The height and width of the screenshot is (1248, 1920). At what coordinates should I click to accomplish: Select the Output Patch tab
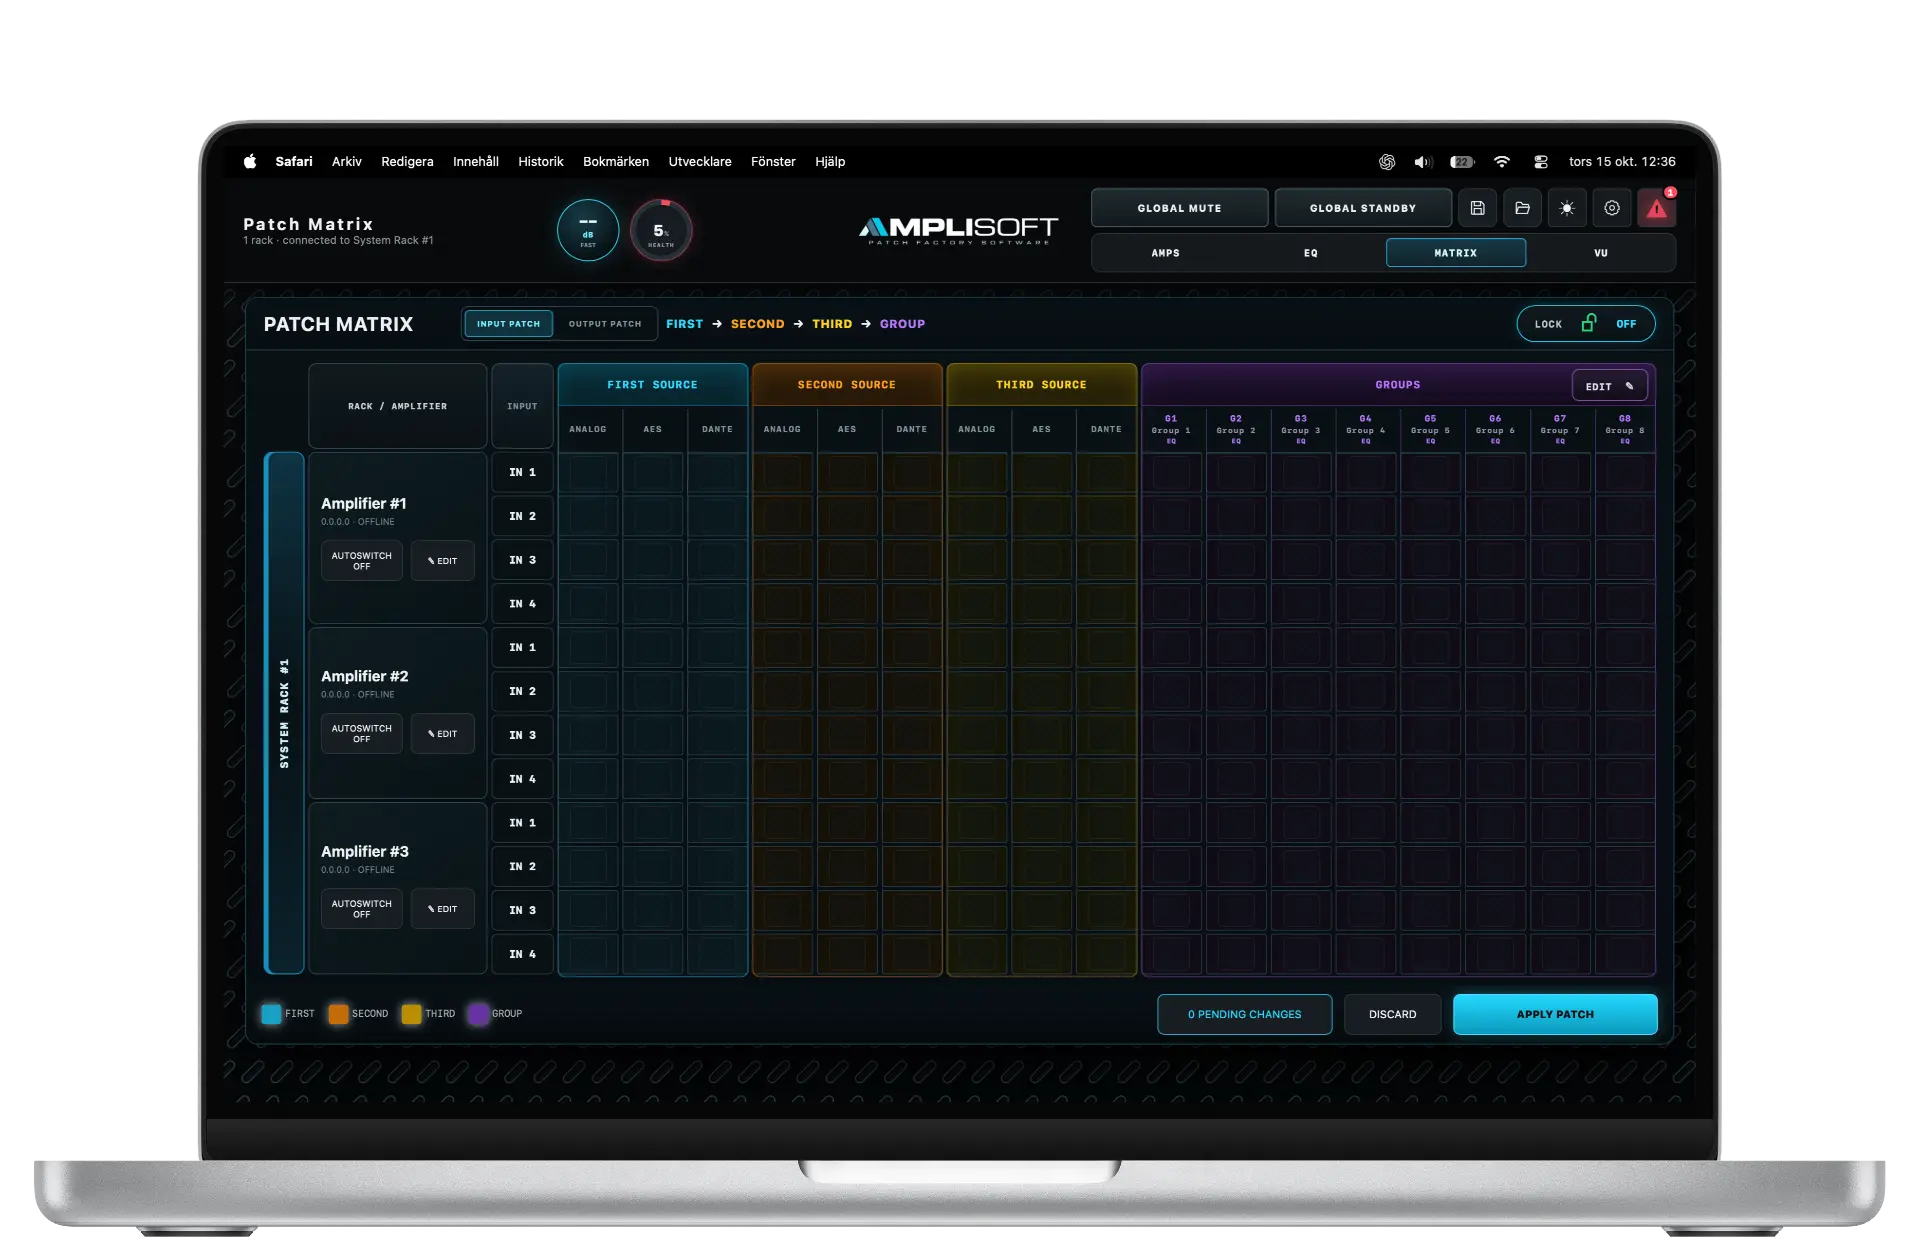point(605,324)
